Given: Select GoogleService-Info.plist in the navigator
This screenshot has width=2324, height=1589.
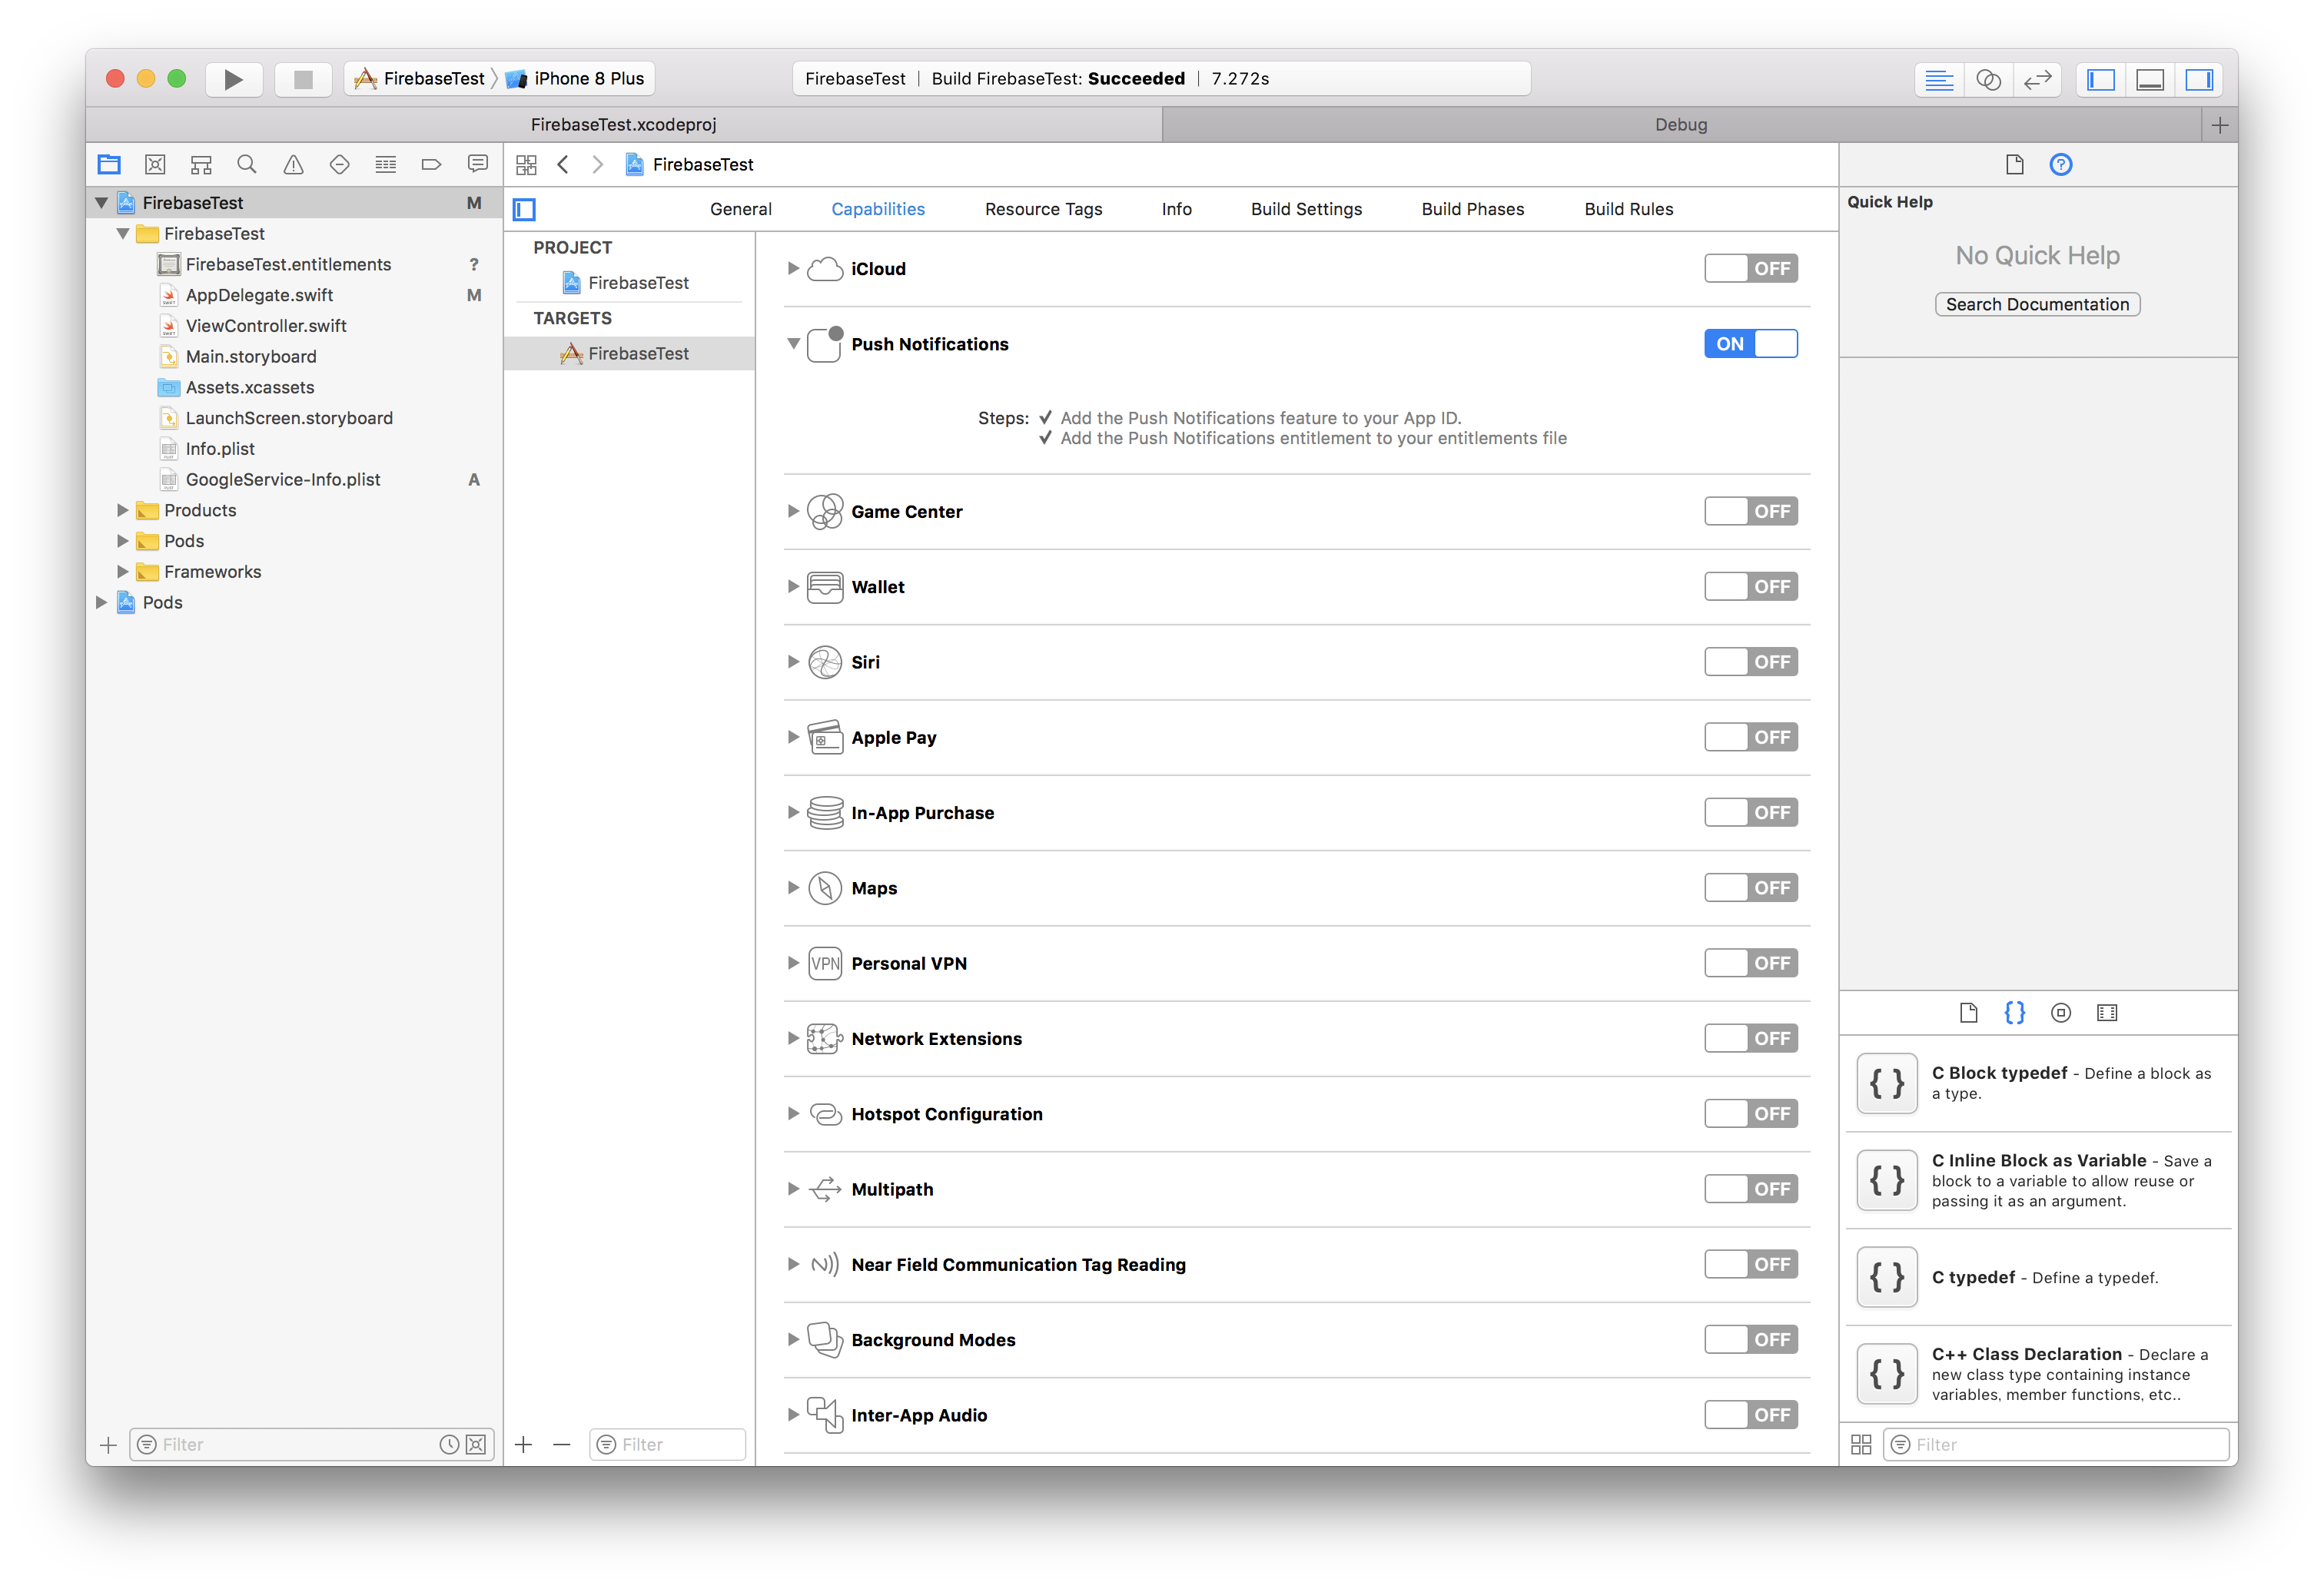Looking at the screenshot, I should coord(283,479).
